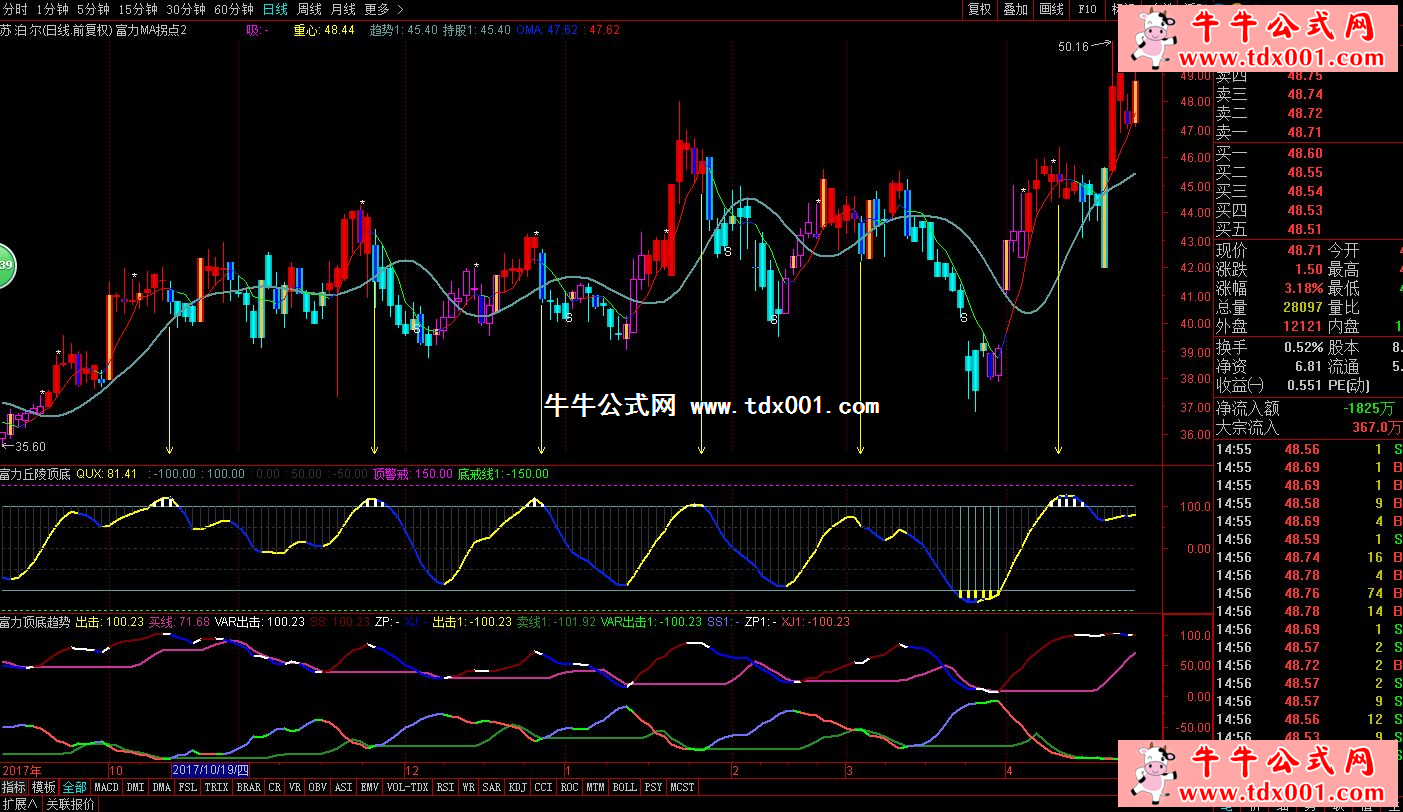Open the 模板 template tab
The width and height of the screenshot is (1403, 812).
(44, 787)
